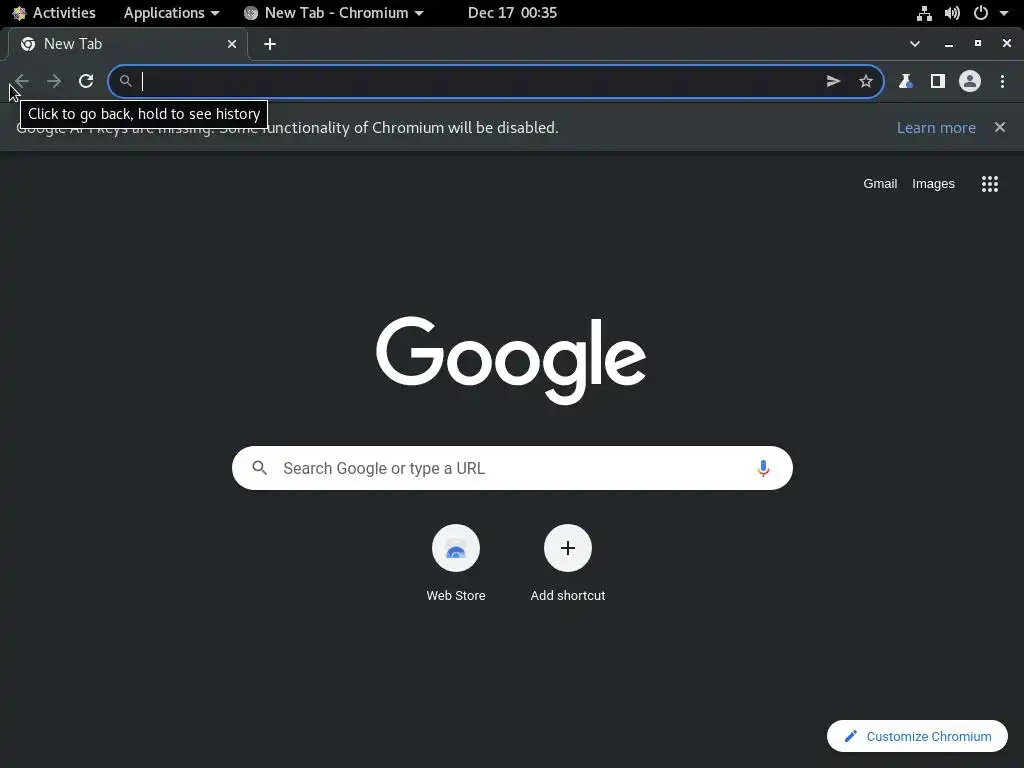Click Customize Chromium button
Viewport: 1024px width, 768px height.
917,736
